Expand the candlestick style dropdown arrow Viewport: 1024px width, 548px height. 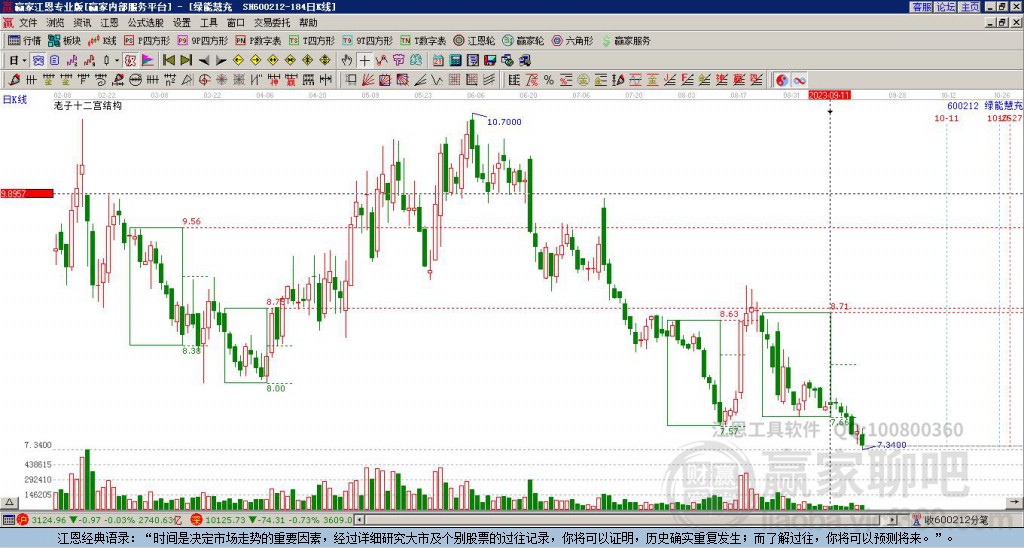click(x=117, y=60)
